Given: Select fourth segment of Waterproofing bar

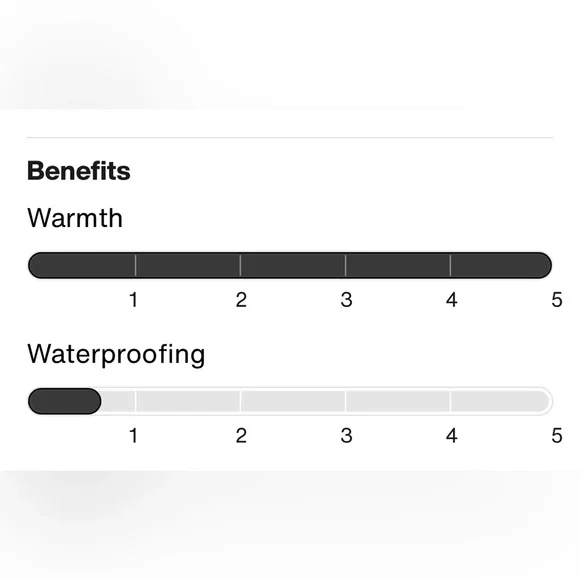Looking at the screenshot, I should [398, 401].
